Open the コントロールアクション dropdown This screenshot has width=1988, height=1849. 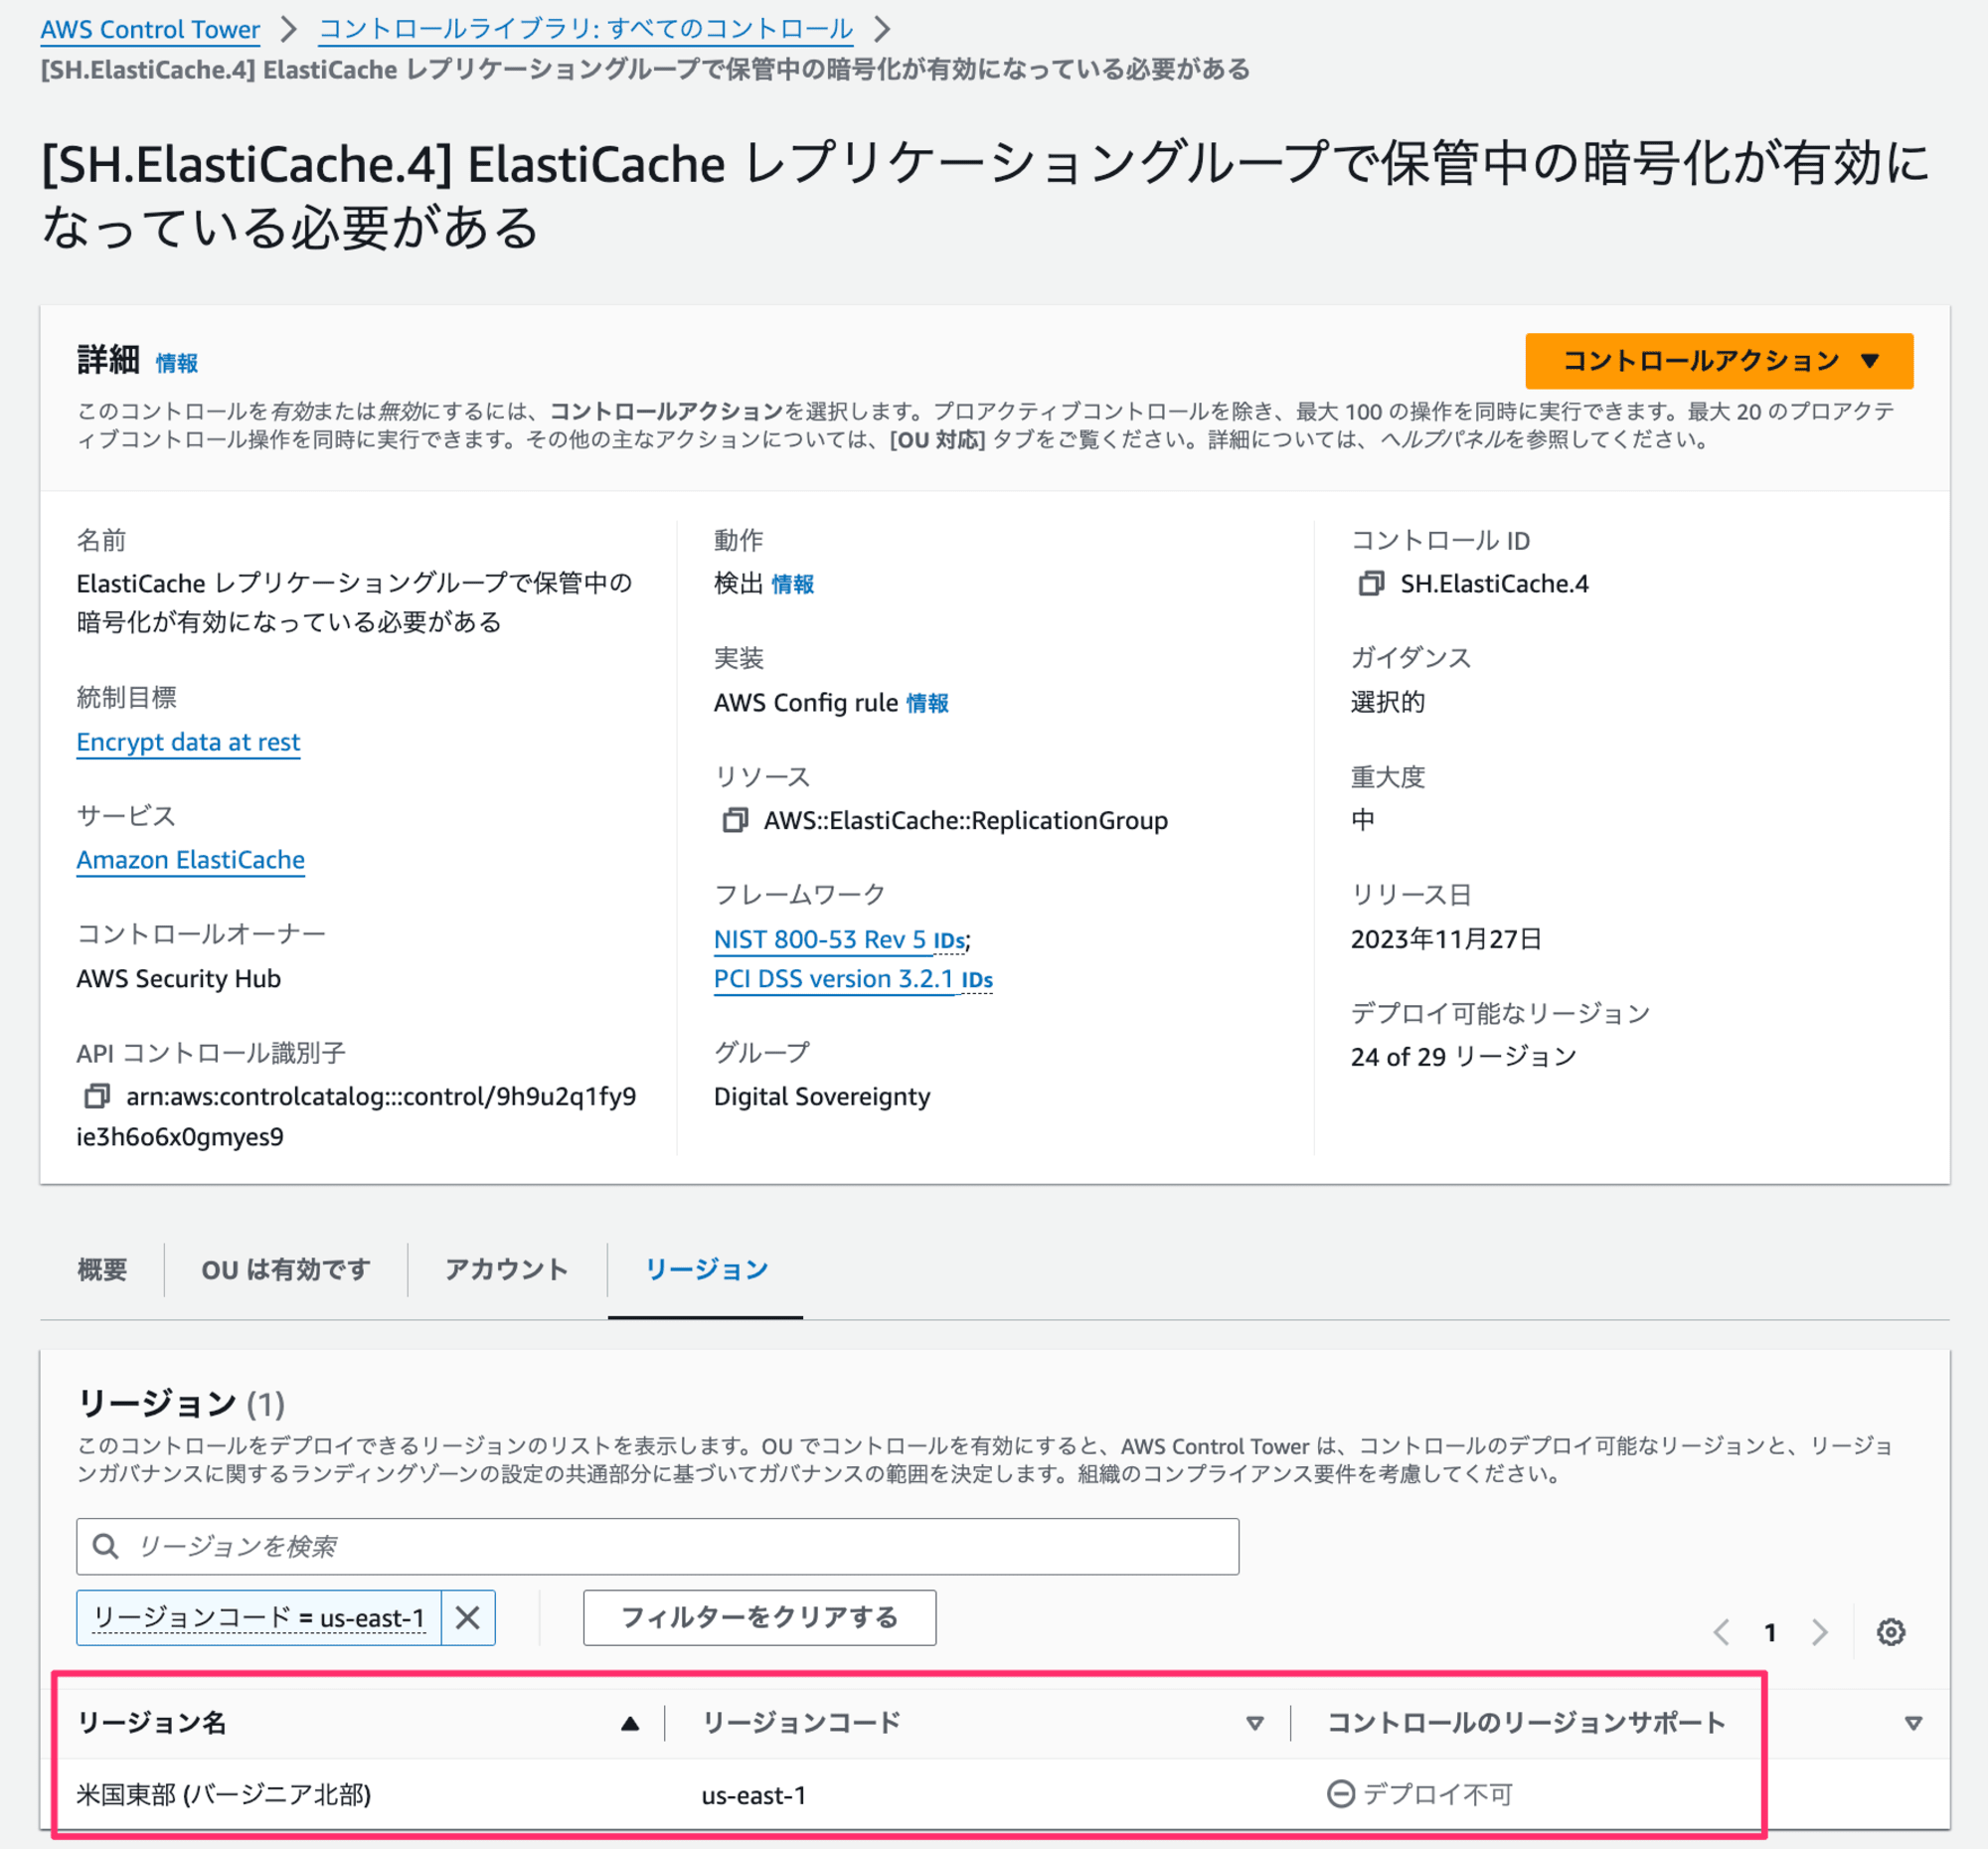click(1718, 361)
